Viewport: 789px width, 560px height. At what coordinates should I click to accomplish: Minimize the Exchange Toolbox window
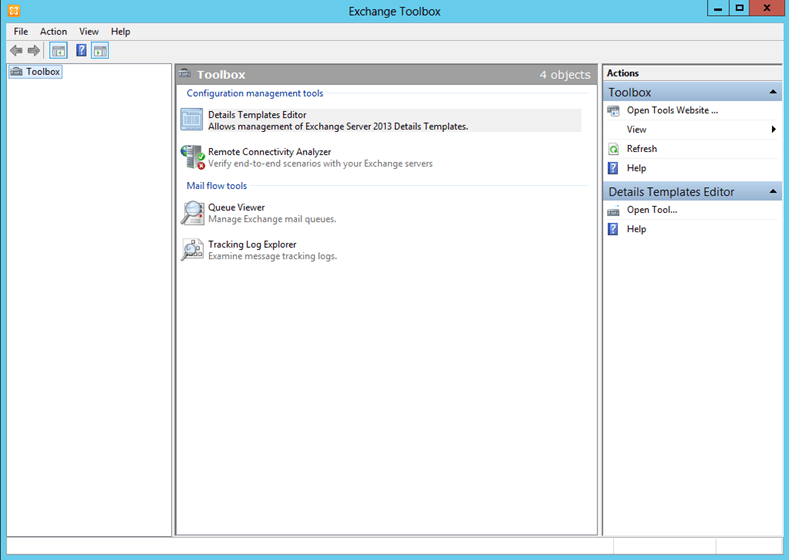718,9
